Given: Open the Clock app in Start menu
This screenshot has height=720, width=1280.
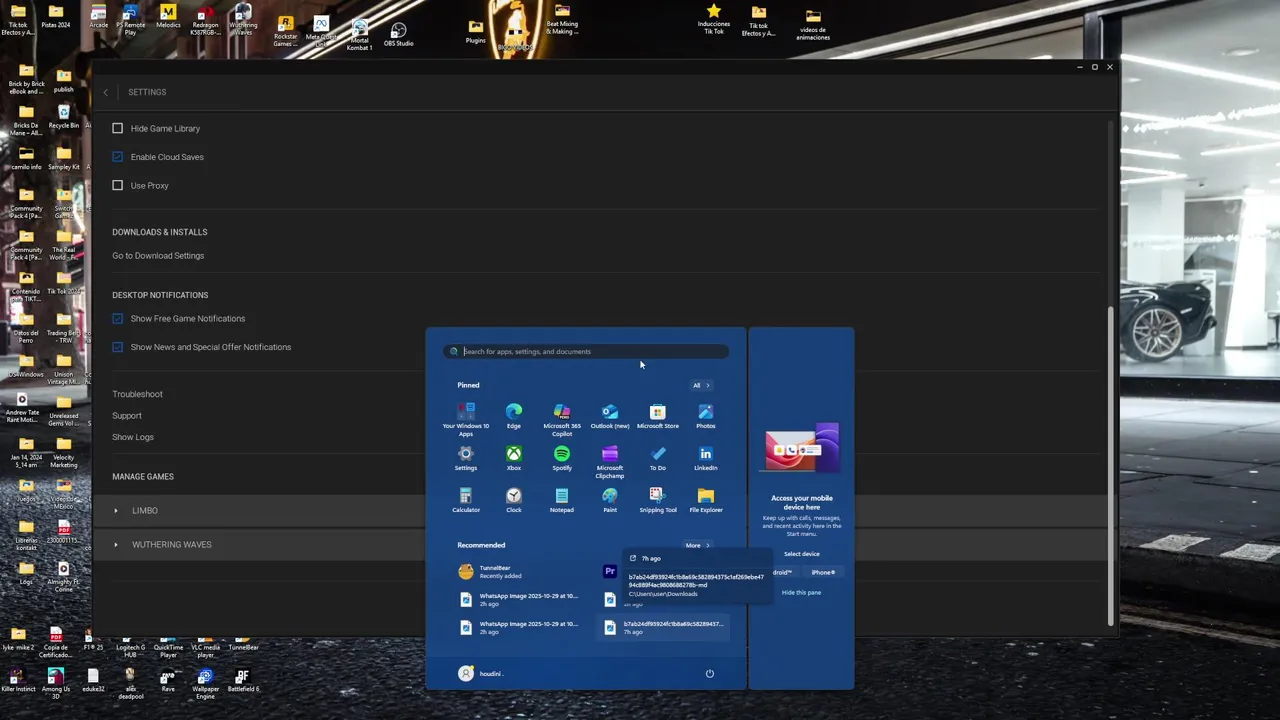Looking at the screenshot, I should (514, 500).
